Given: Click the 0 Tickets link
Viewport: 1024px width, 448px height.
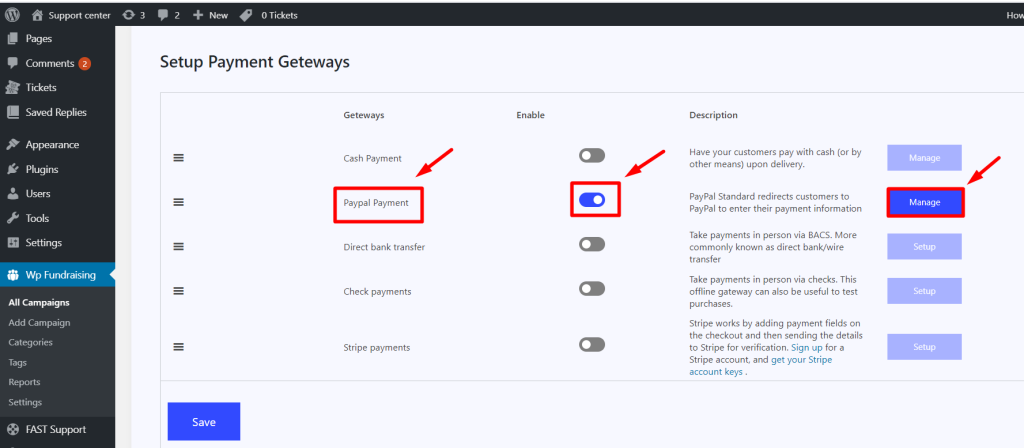Looking at the screenshot, I should coord(280,15).
